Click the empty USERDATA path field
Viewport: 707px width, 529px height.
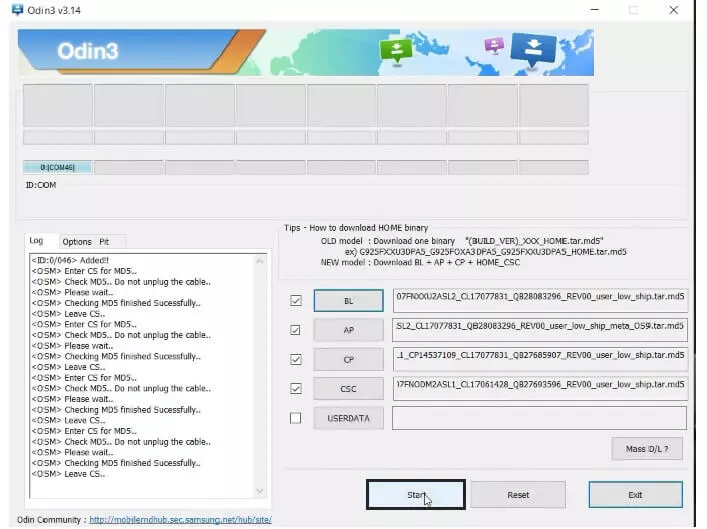539,418
